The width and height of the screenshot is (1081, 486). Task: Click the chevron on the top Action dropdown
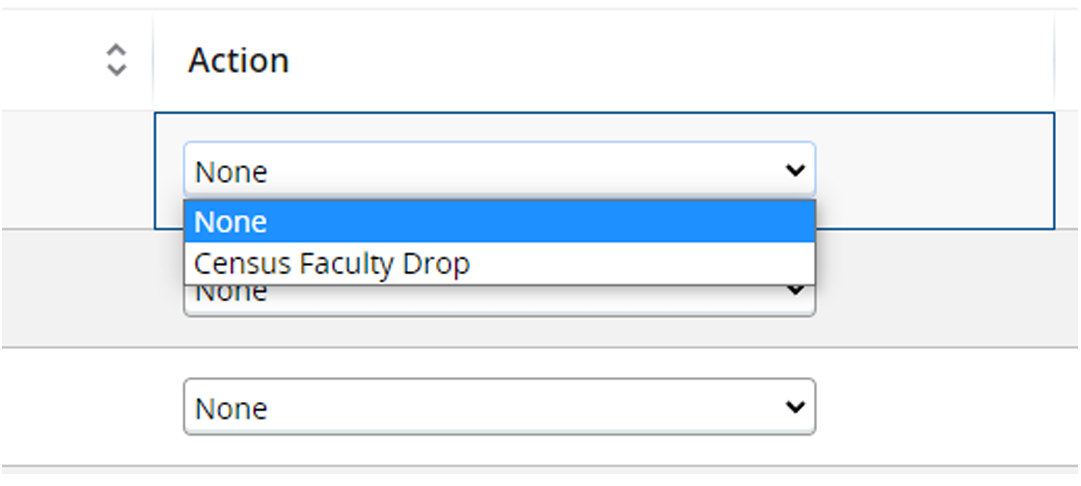795,171
